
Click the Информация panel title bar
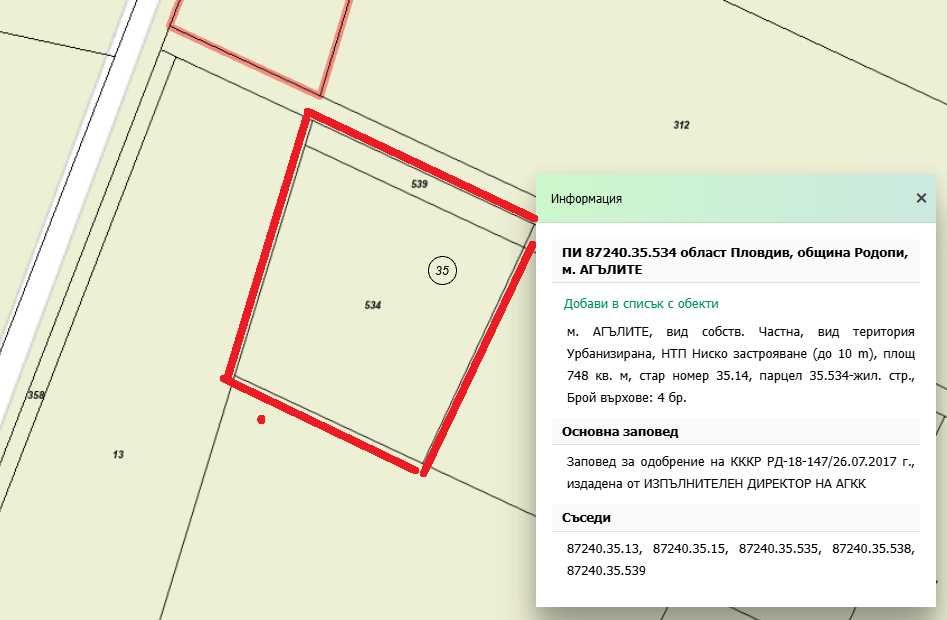coord(585,198)
